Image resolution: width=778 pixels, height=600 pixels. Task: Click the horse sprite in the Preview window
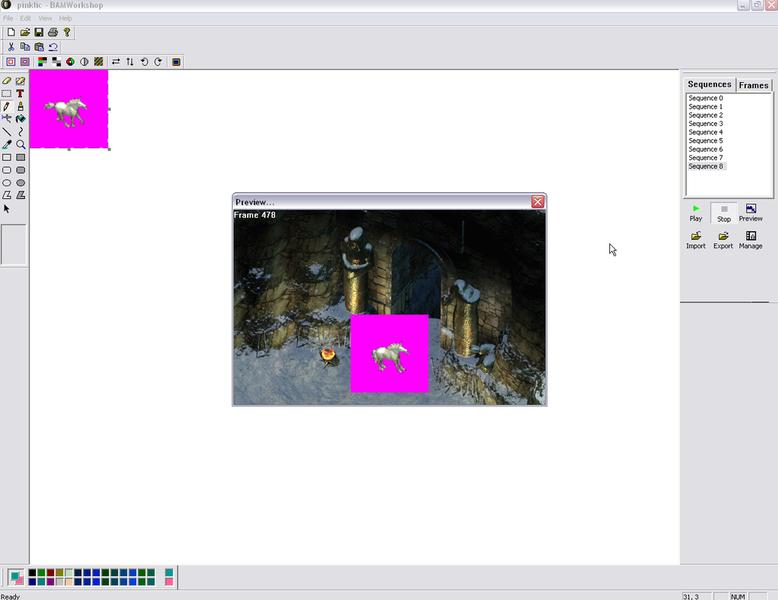tap(389, 356)
